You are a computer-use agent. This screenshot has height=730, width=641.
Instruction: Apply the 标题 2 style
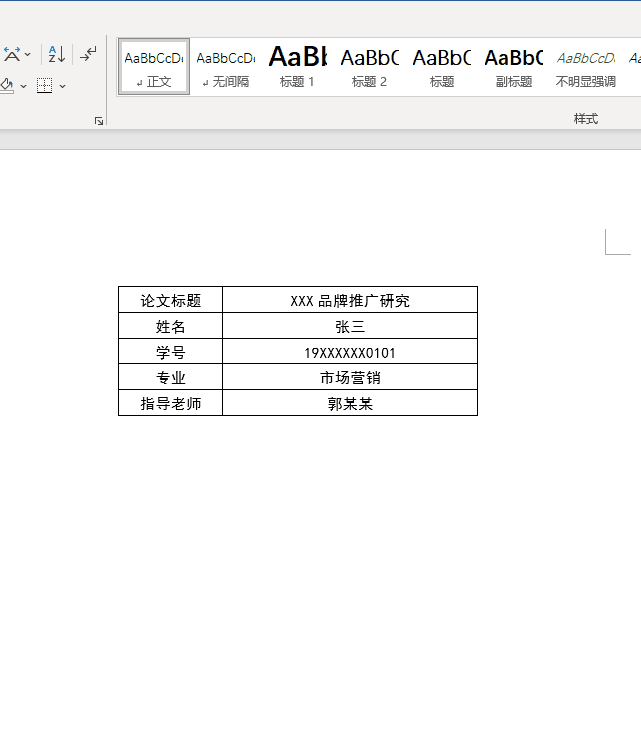[370, 67]
